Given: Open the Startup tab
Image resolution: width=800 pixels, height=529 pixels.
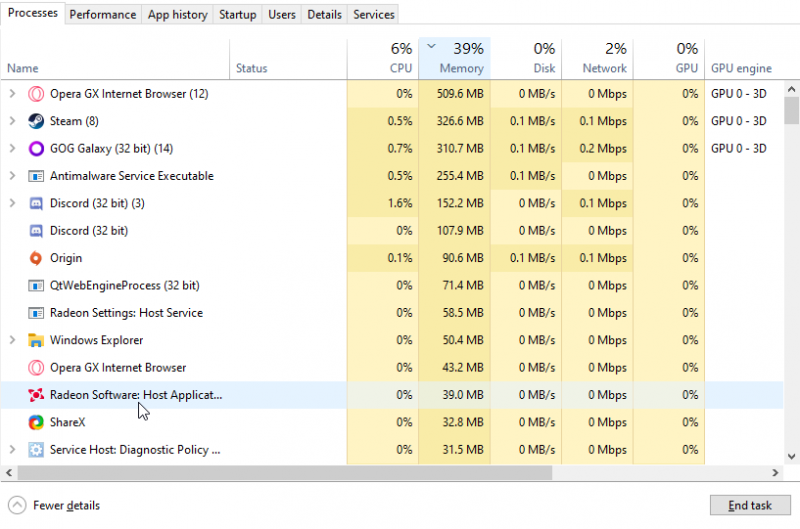Looking at the screenshot, I should [237, 15].
